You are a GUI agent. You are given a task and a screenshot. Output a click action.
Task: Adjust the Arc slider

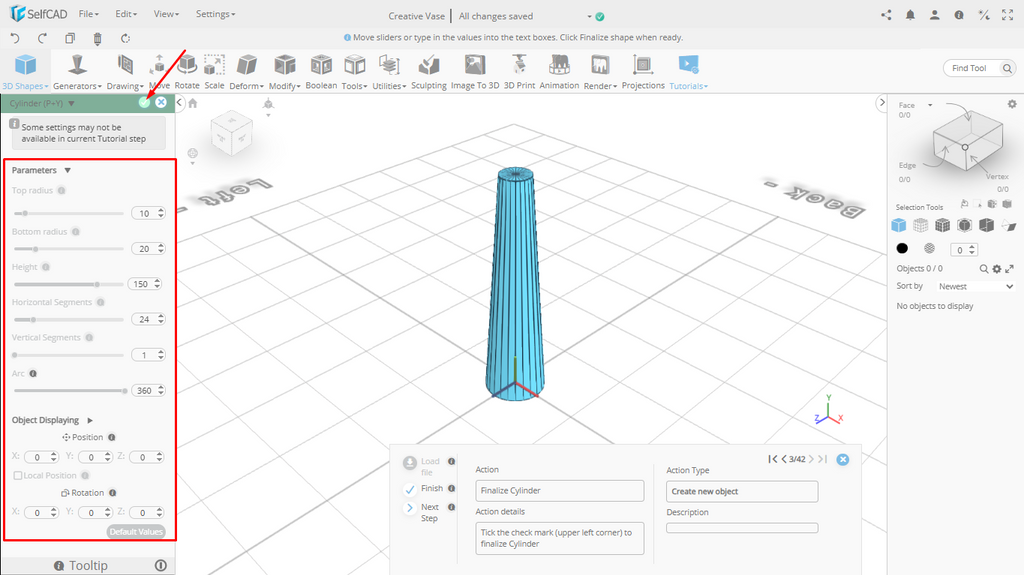(69, 391)
